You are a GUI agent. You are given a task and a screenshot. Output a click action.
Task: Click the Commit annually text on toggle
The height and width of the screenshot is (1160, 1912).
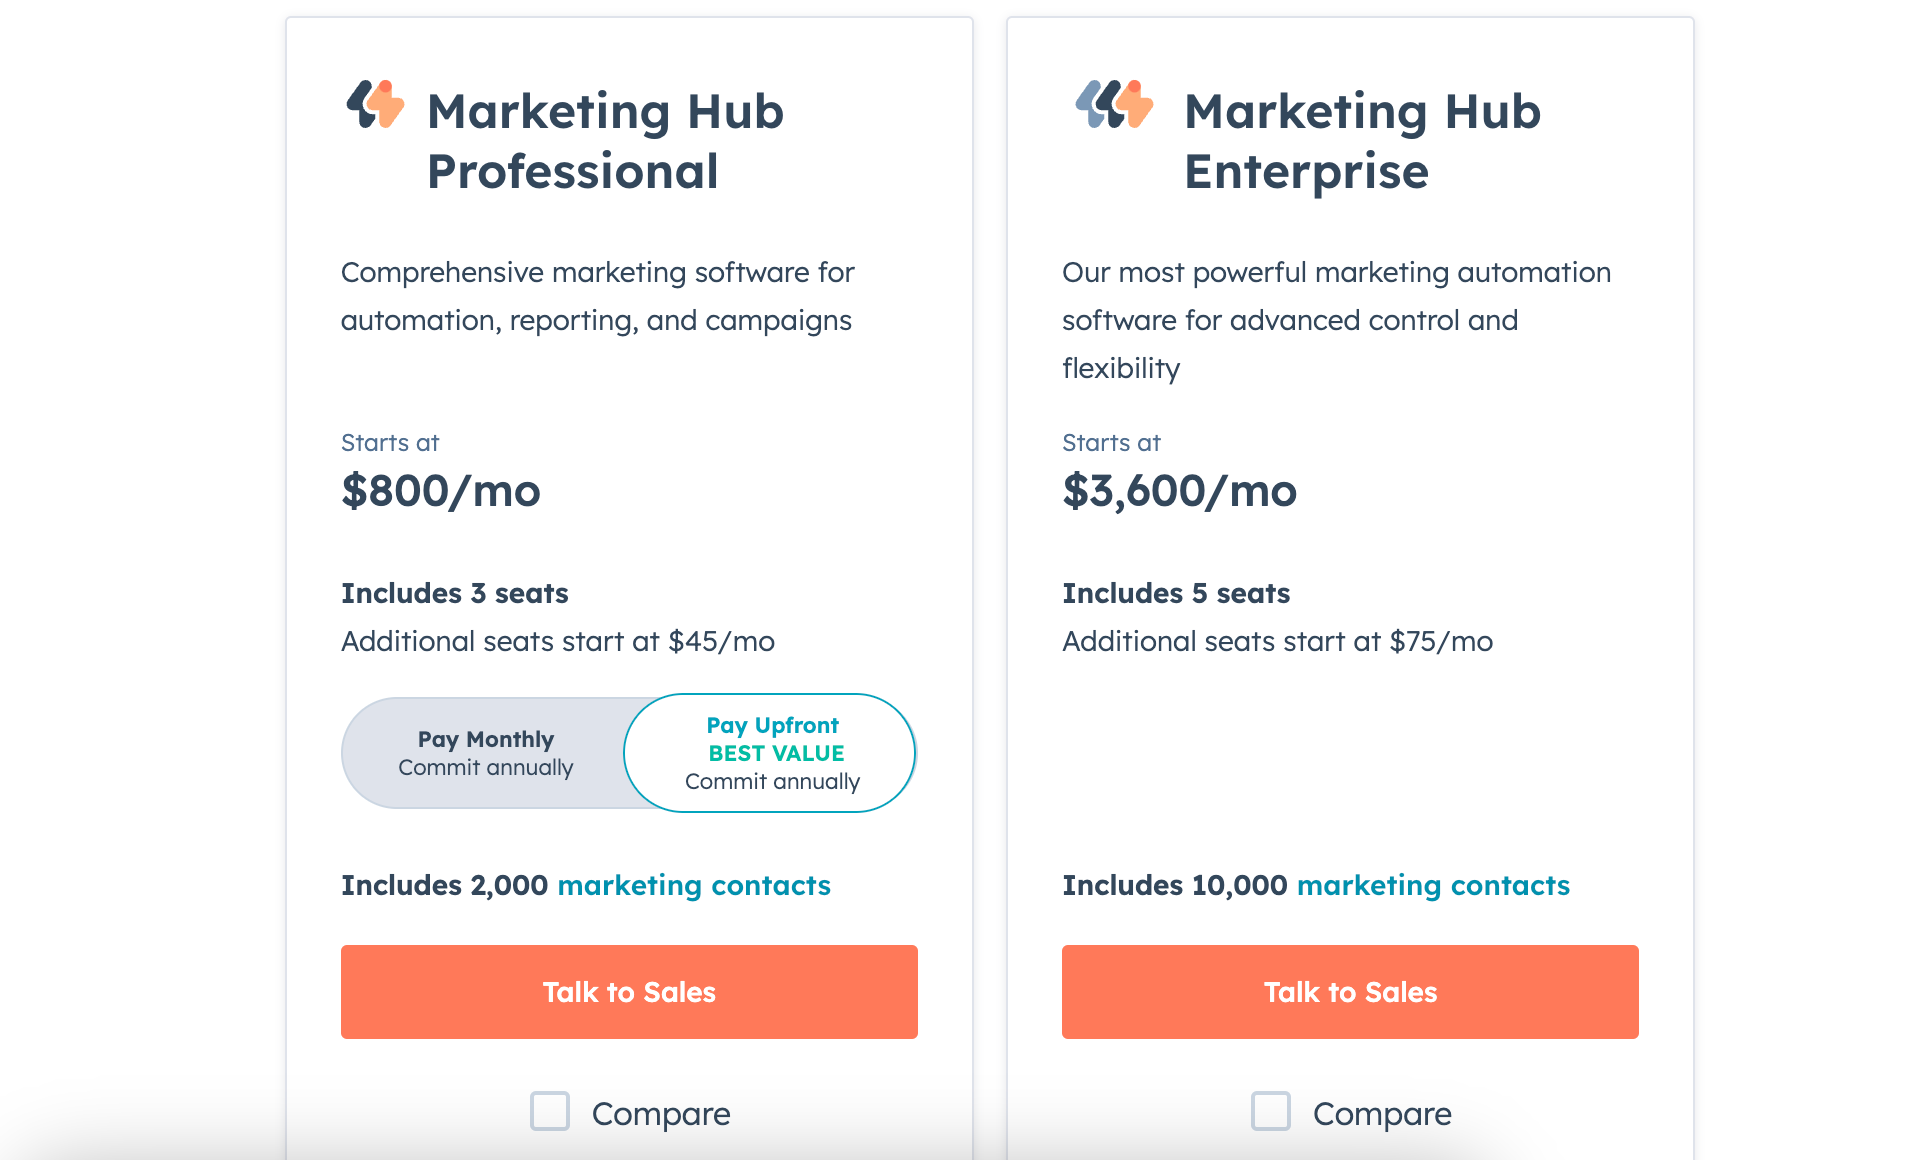point(485,768)
